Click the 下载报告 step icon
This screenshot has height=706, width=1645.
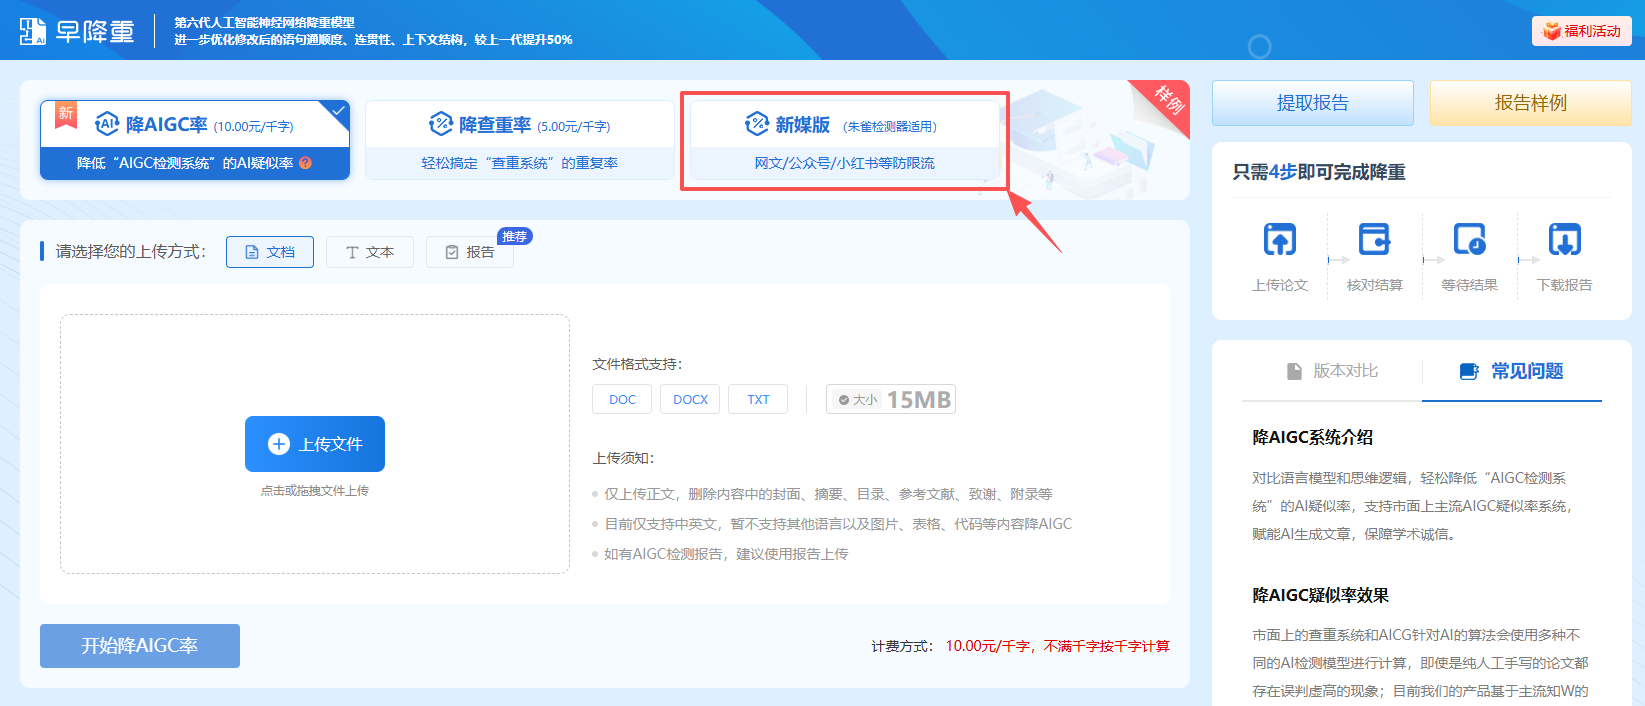pyautogui.click(x=1564, y=240)
